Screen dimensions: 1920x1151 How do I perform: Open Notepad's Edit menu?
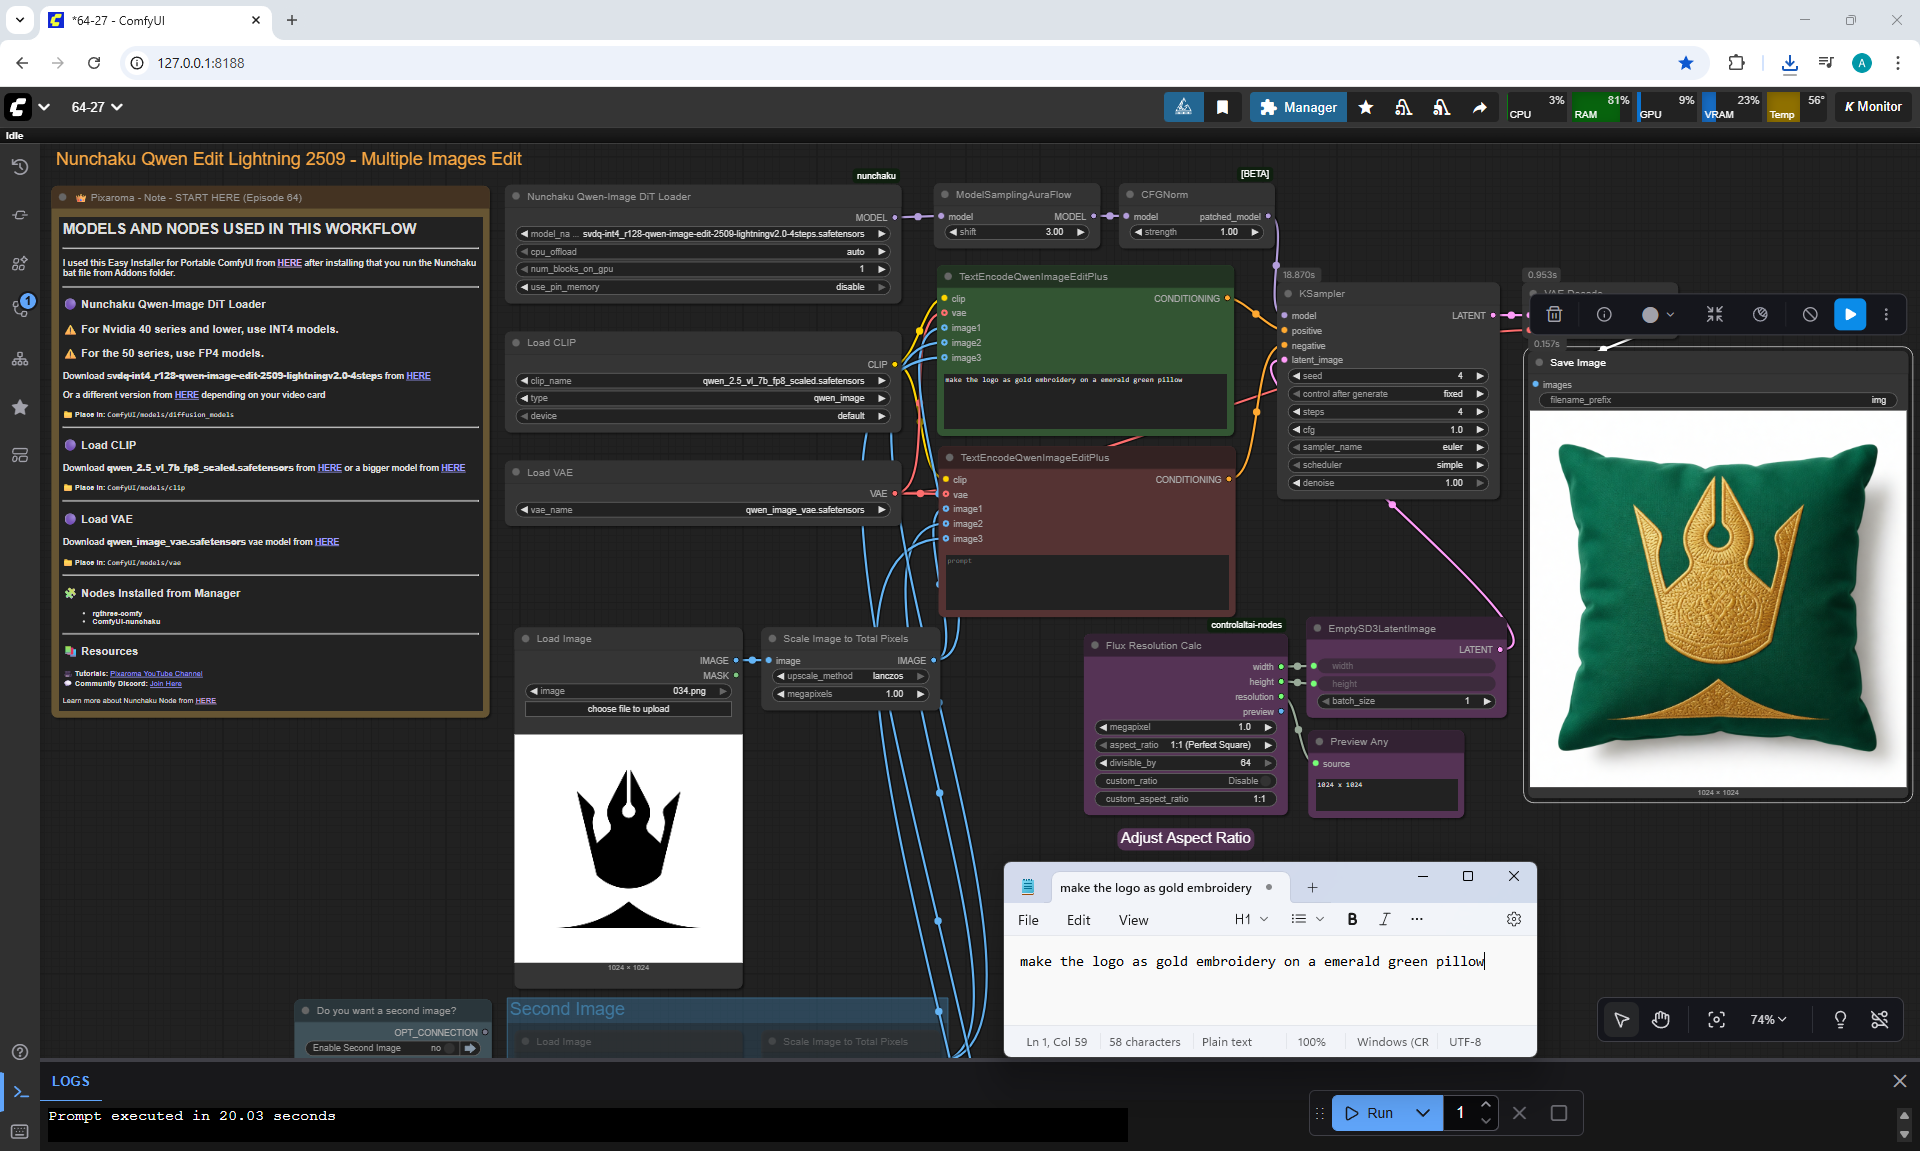tap(1078, 920)
